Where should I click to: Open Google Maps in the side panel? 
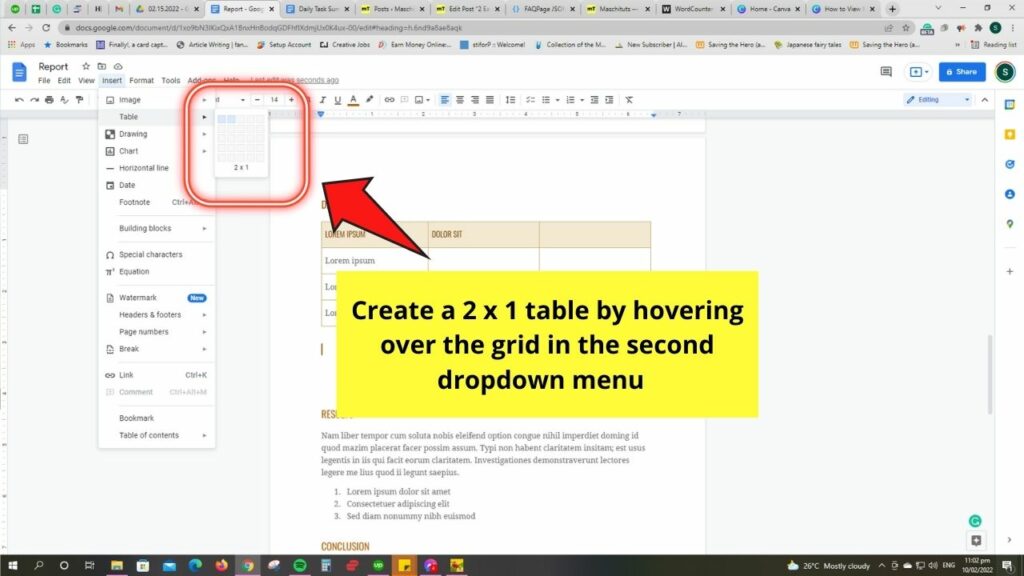[1009, 223]
